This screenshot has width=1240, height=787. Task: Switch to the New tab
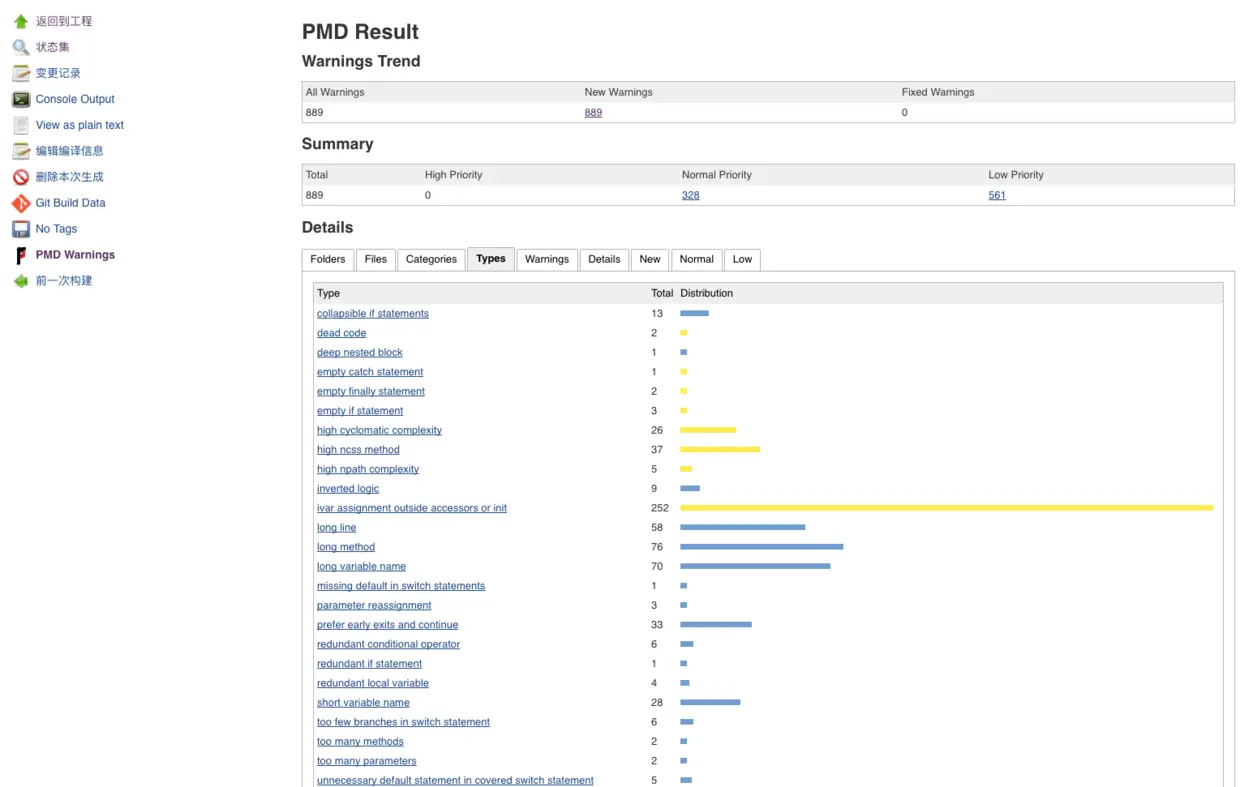coord(650,259)
